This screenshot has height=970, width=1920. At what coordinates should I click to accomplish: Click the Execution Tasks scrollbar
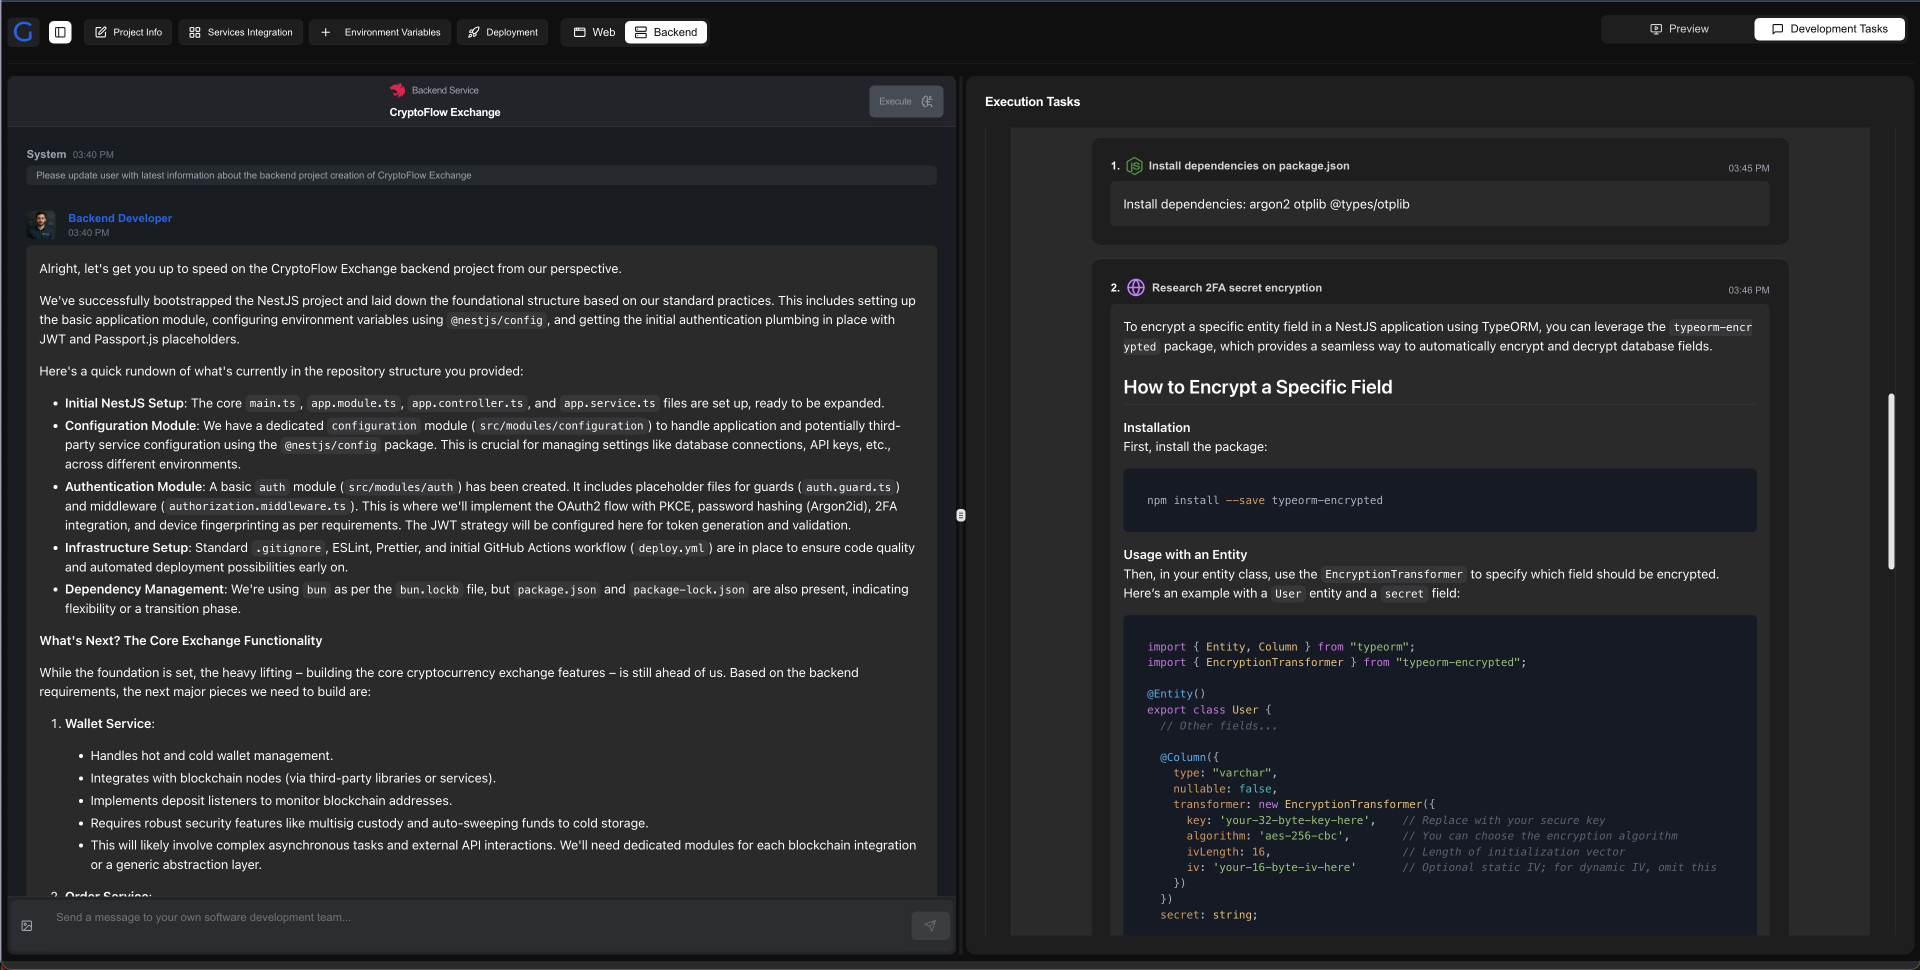click(x=1891, y=482)
